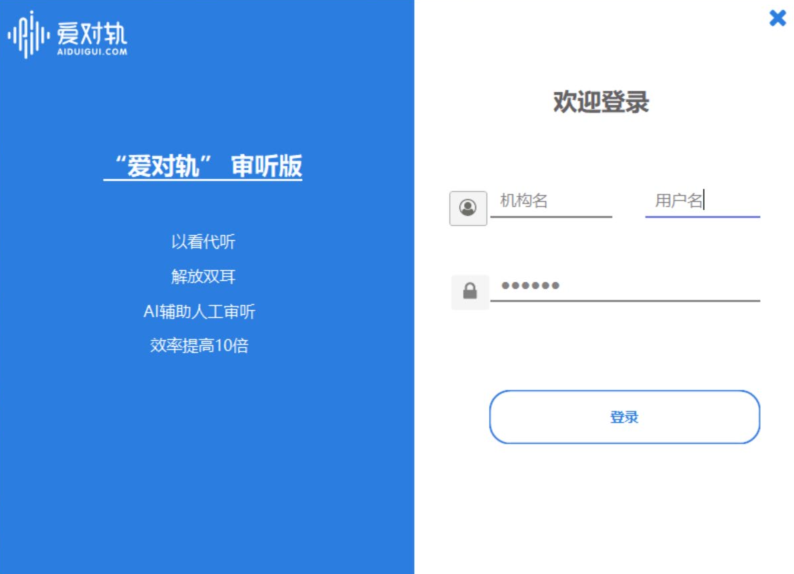The width and height of the screenshot is (794, 574).
Task: Click the AI辅助人工审听 text line
Action: [x=199, y=311]
